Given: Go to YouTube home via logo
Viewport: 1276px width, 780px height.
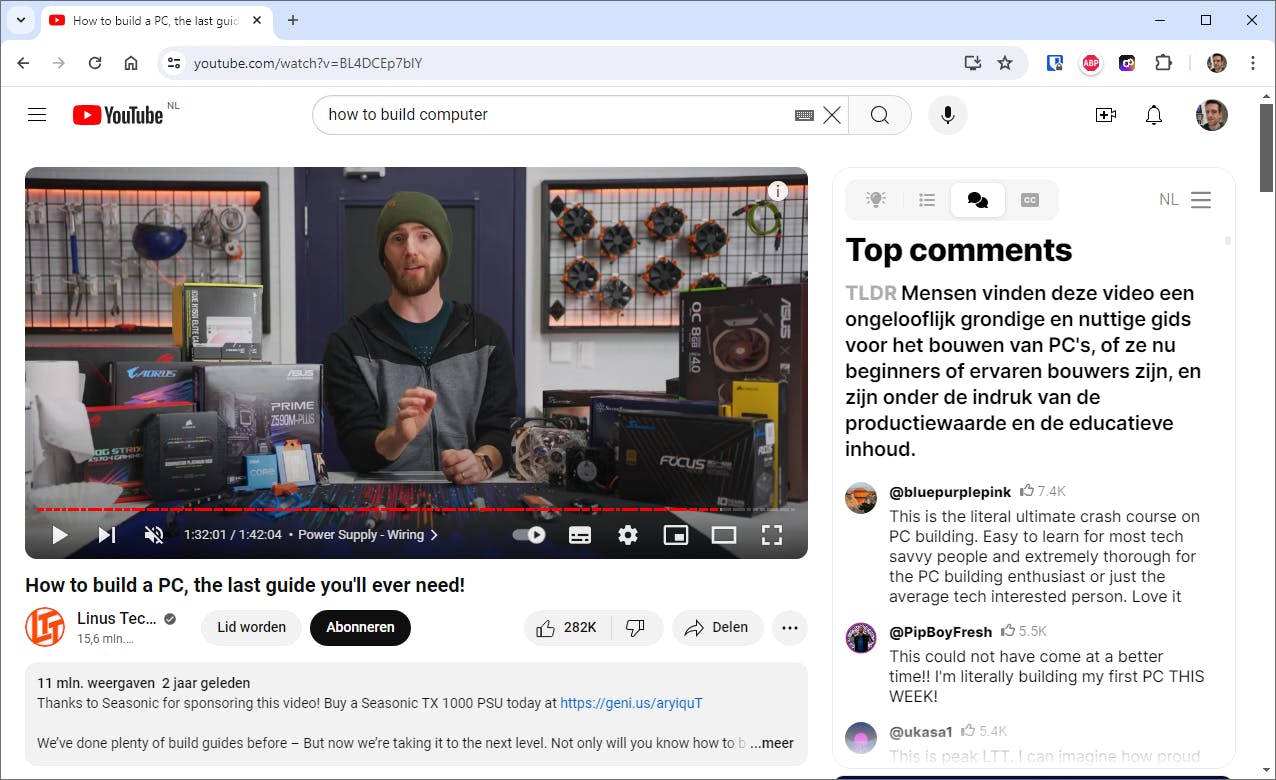Looking at the screenshot, I should point(118,115).
